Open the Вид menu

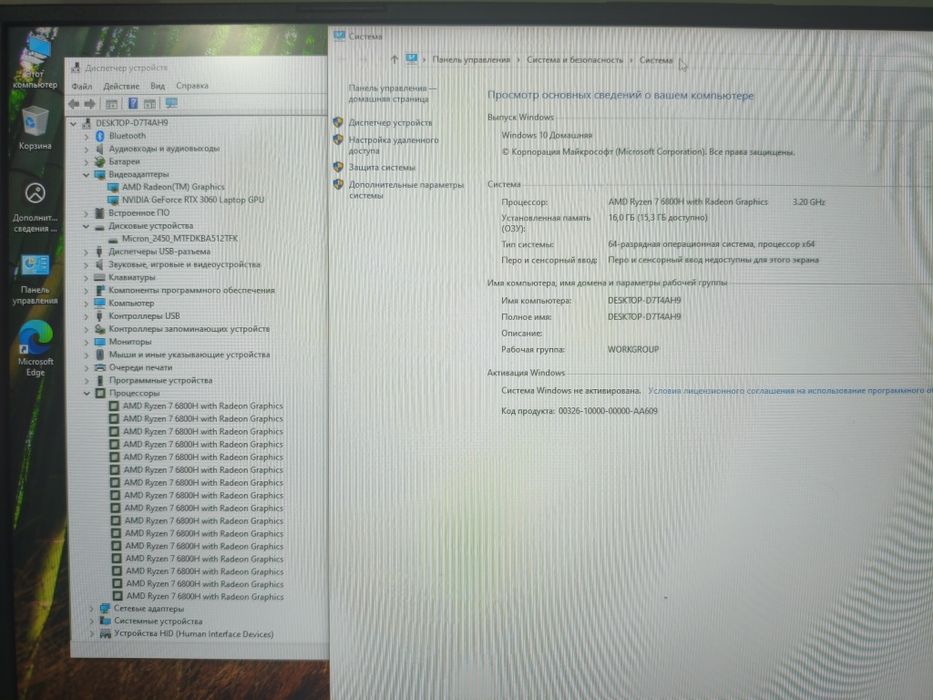tap(158, 86)
